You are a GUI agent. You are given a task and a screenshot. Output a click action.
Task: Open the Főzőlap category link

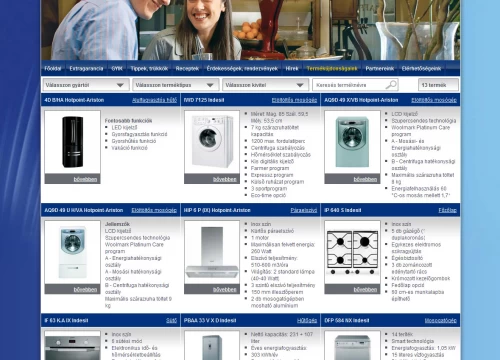coord(447,210)
